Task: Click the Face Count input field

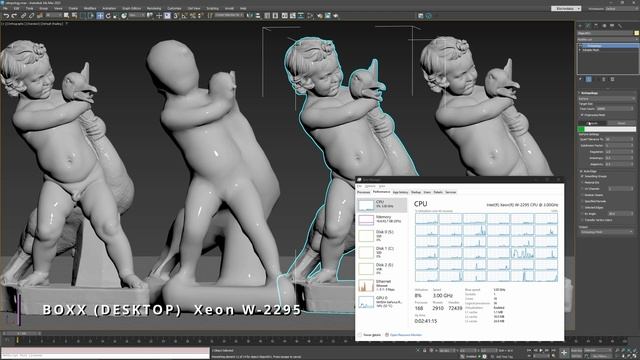Action: [x=615, y=109]
